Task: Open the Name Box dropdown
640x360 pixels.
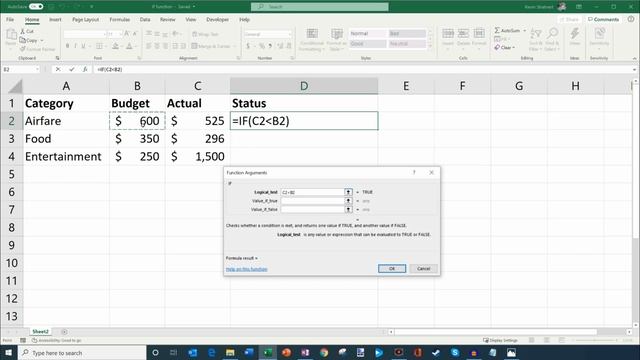Action: coord(38,69)
